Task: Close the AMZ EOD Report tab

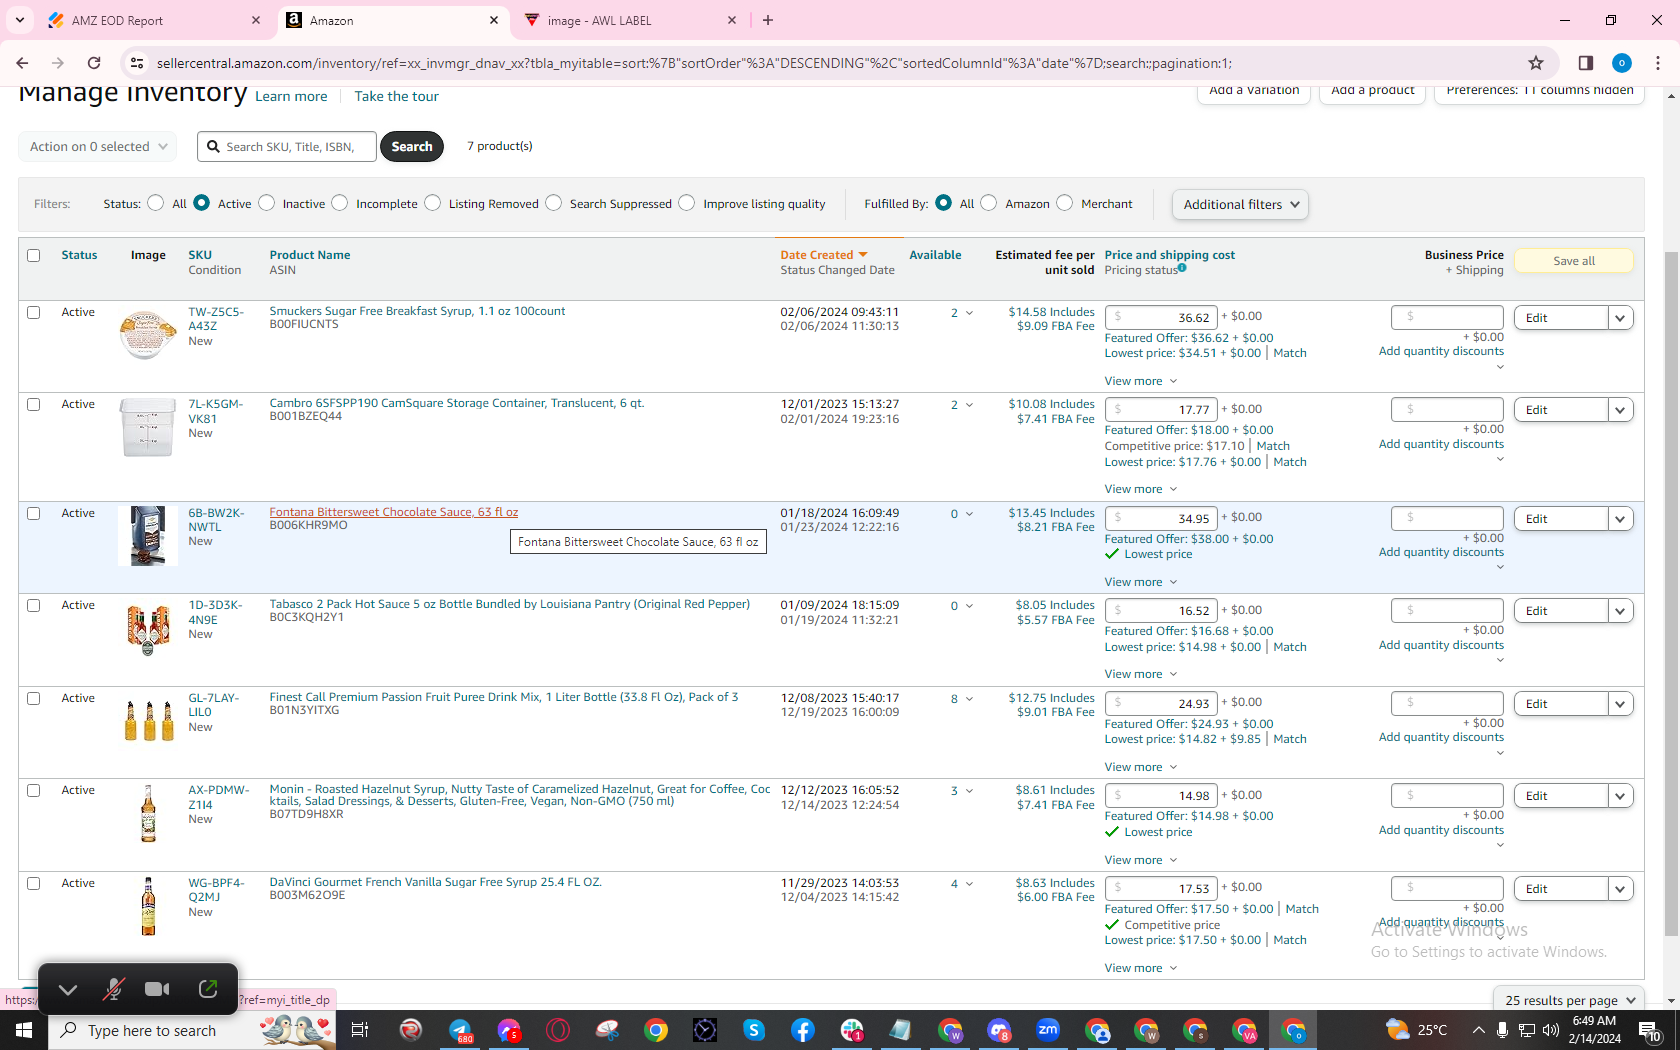Action: pos(256,20)
